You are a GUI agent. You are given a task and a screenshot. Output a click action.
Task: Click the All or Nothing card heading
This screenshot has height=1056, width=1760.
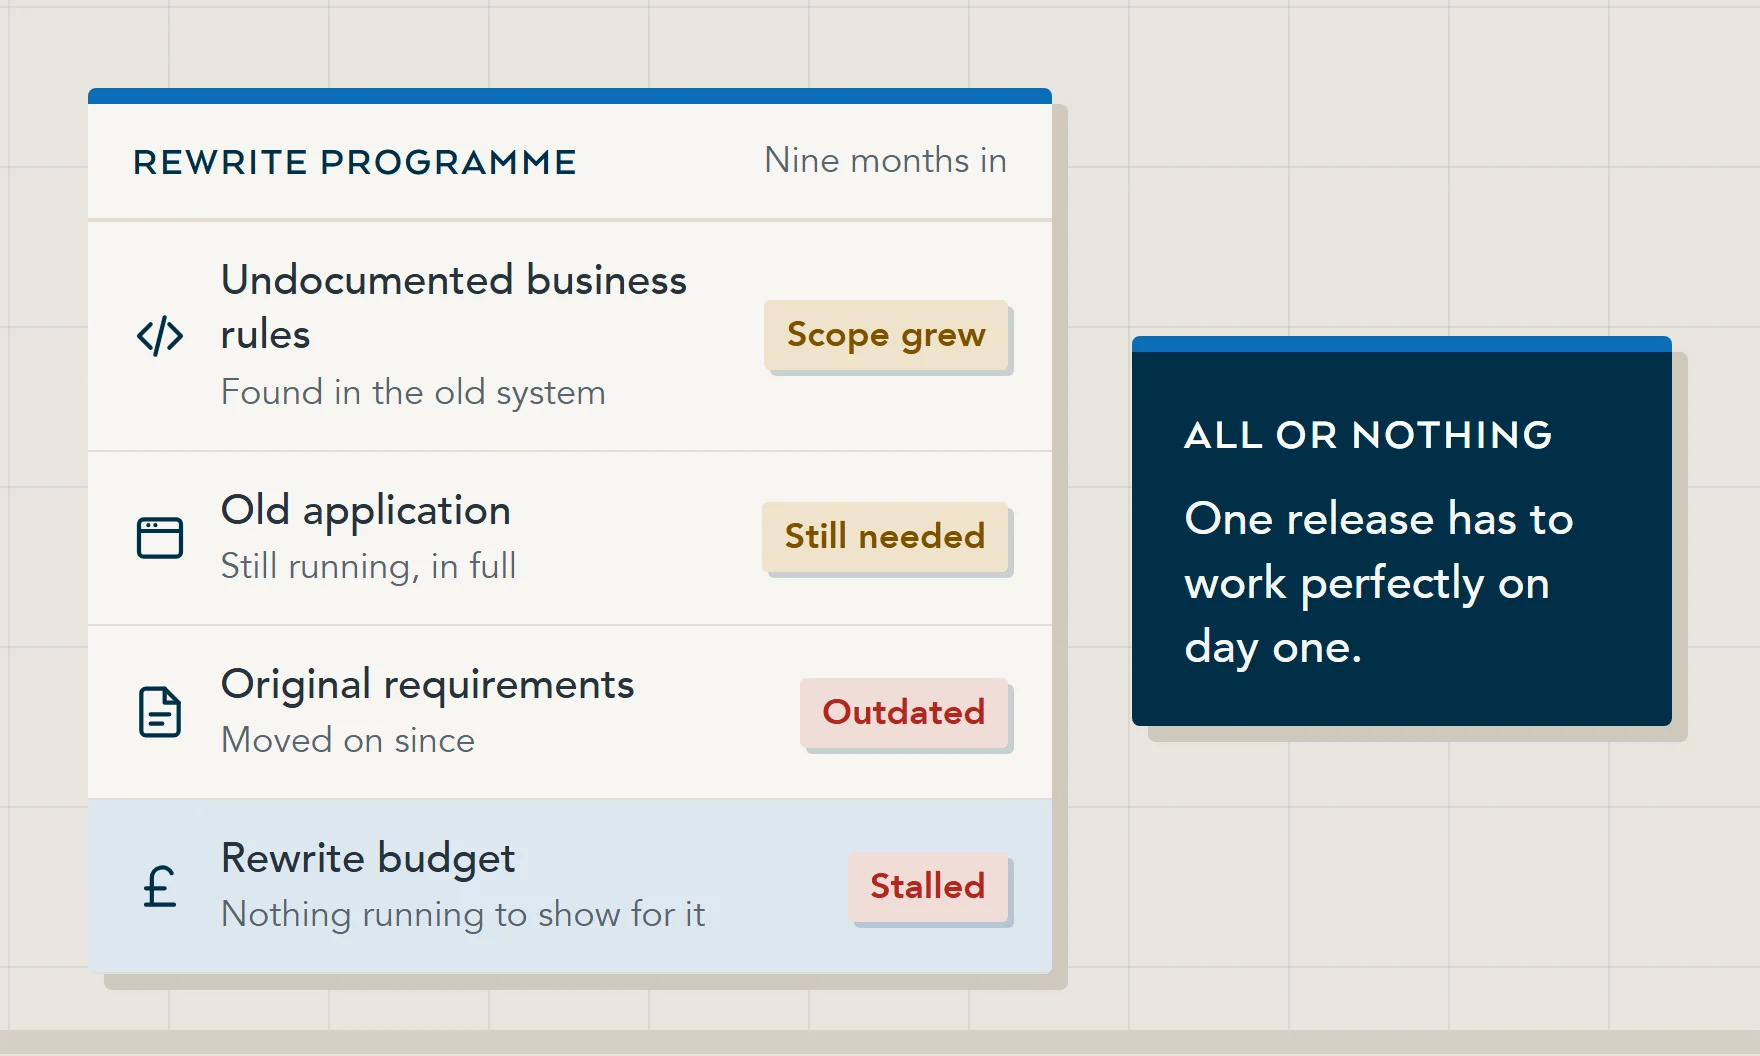[x=1368, y=436]
